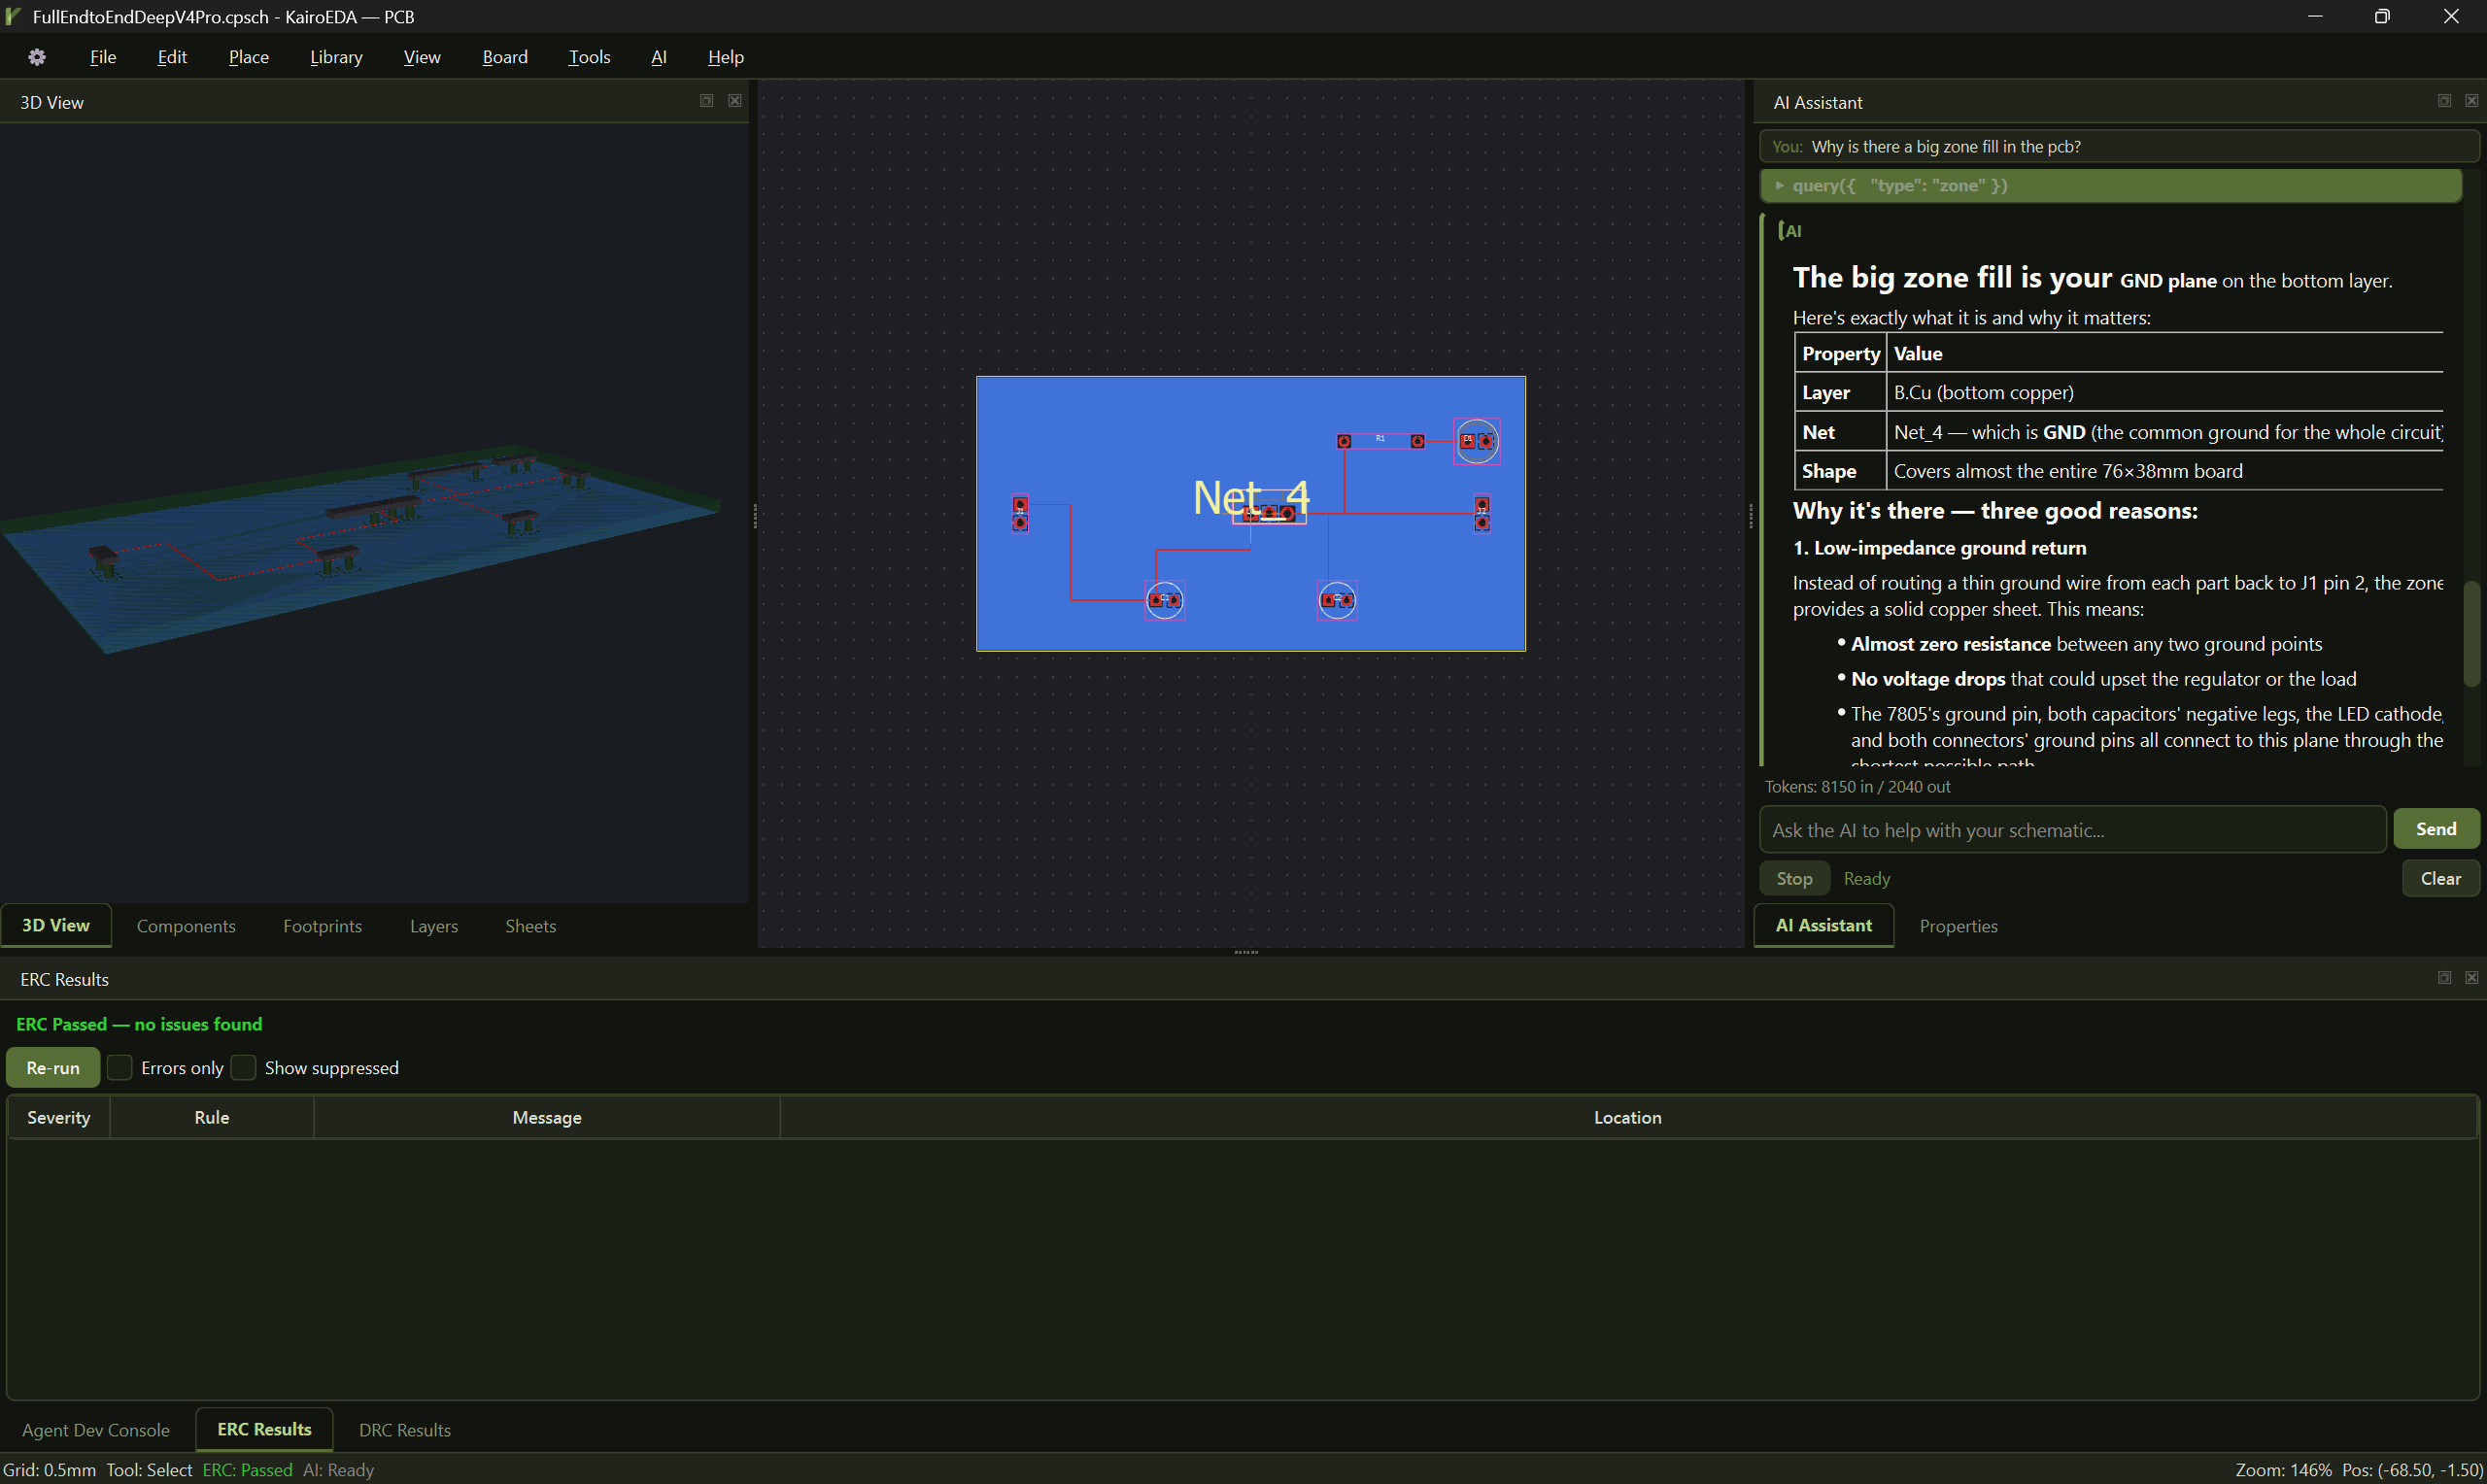Click the Stop button

(1794, 878)
